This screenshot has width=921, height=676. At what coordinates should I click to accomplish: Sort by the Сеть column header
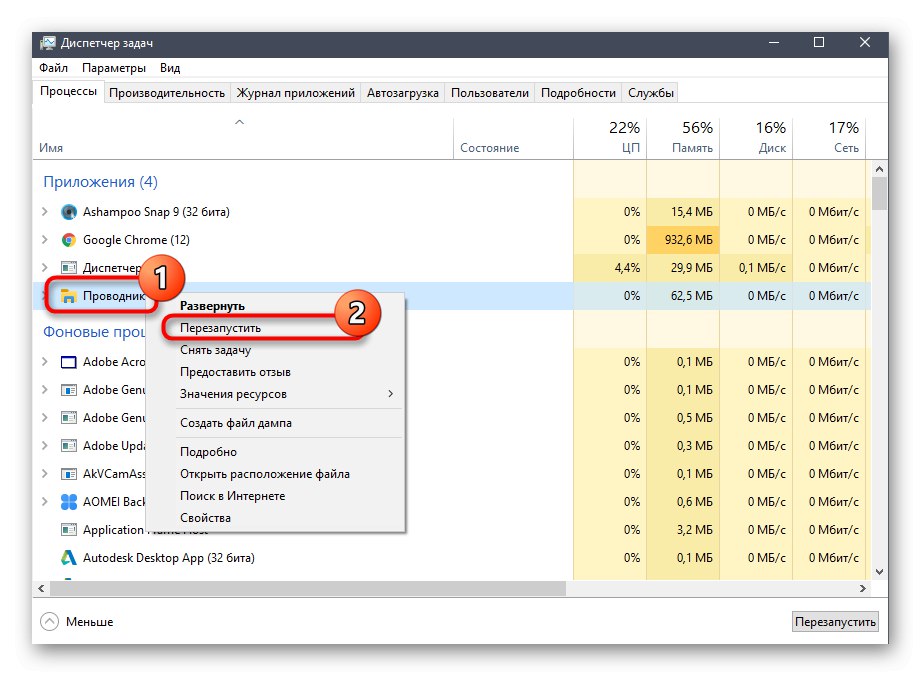(829, 139)
